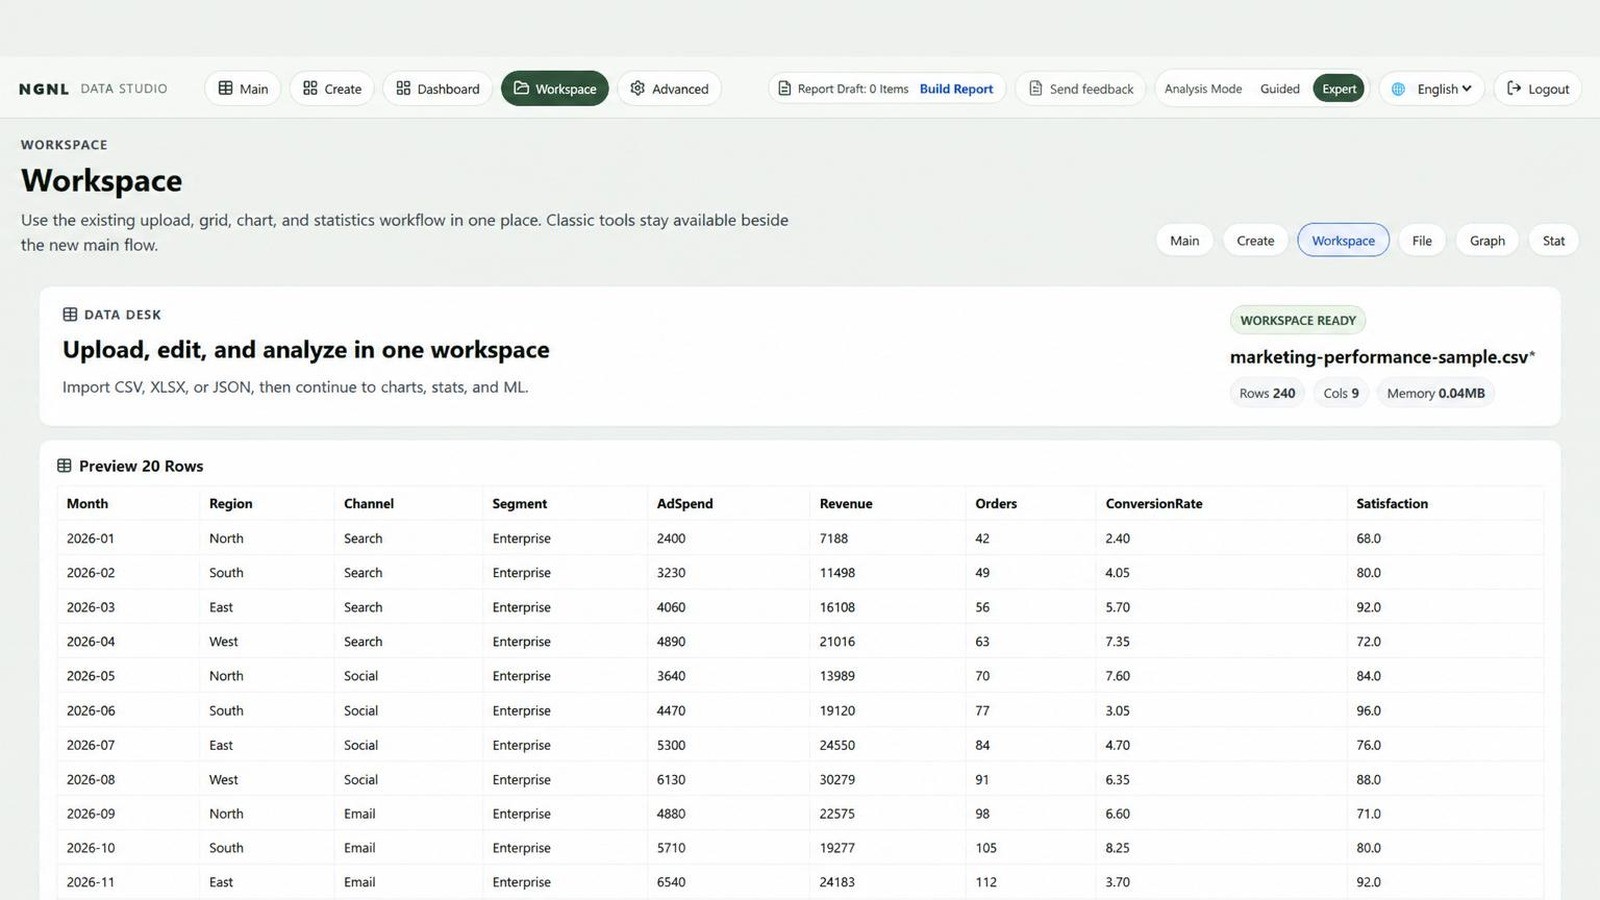Click the Build Report link
This screenshot has width=1600, height=900.
pyautogui.click(x=956, y=88)
